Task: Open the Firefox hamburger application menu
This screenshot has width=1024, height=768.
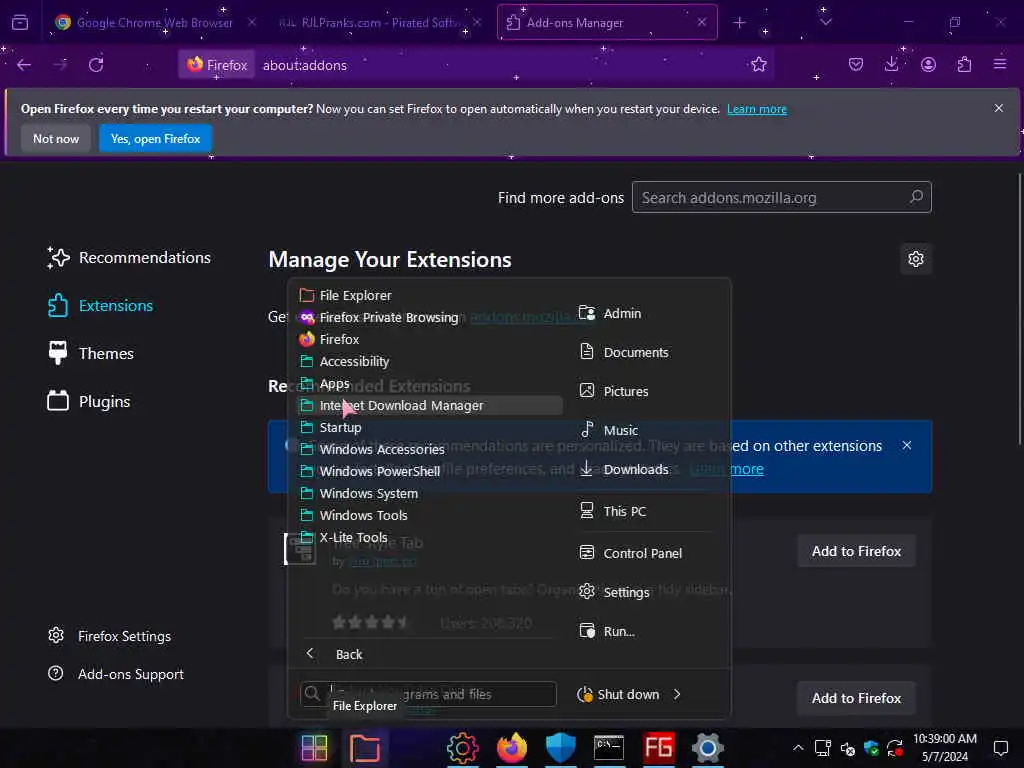Action: 1000,65
